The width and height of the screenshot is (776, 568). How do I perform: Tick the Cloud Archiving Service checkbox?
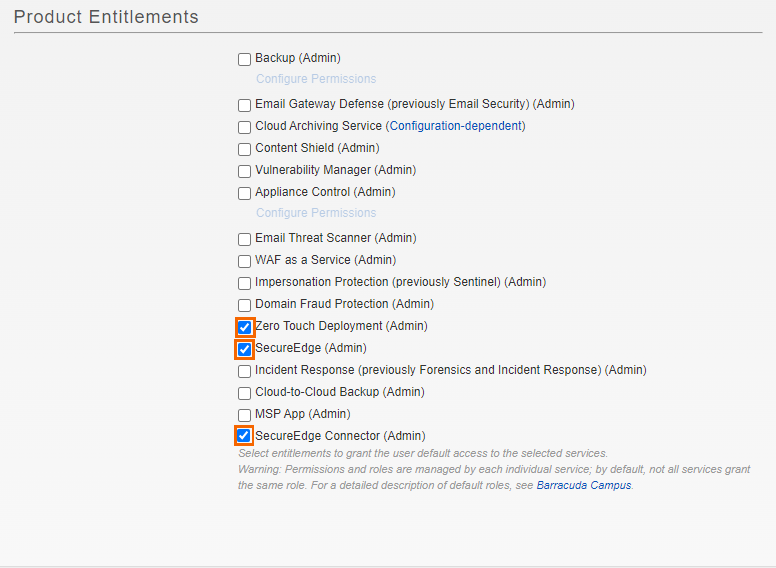(x=244, y=127)
